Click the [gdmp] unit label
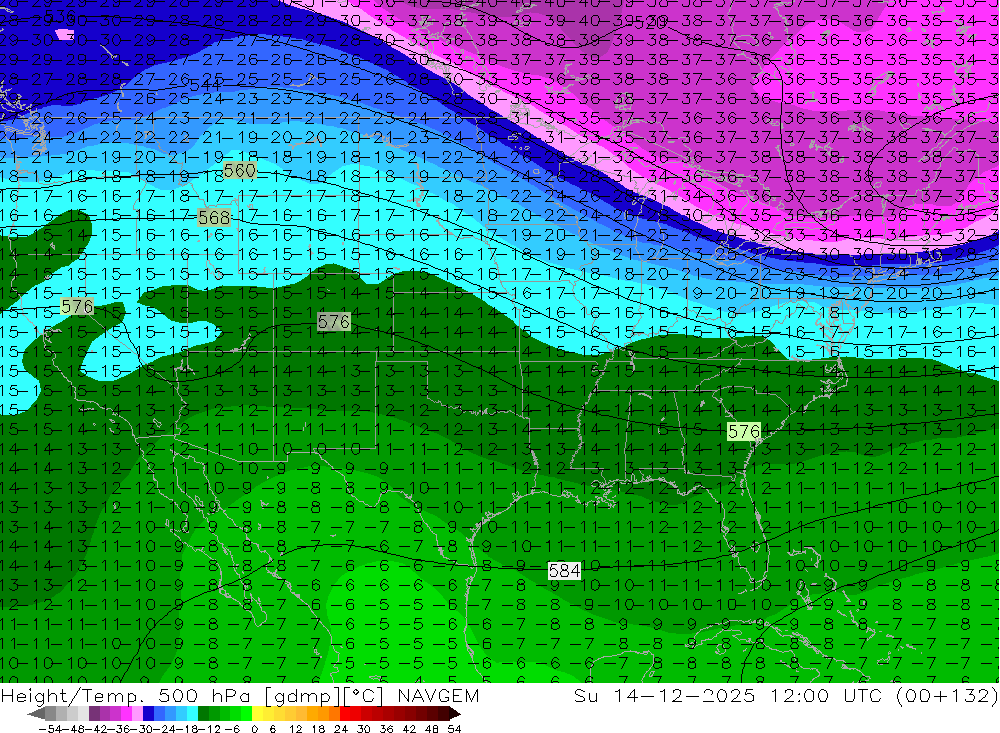Image resolution: width=1000 pixels, height=733 pixels. [x=304, y=695]
